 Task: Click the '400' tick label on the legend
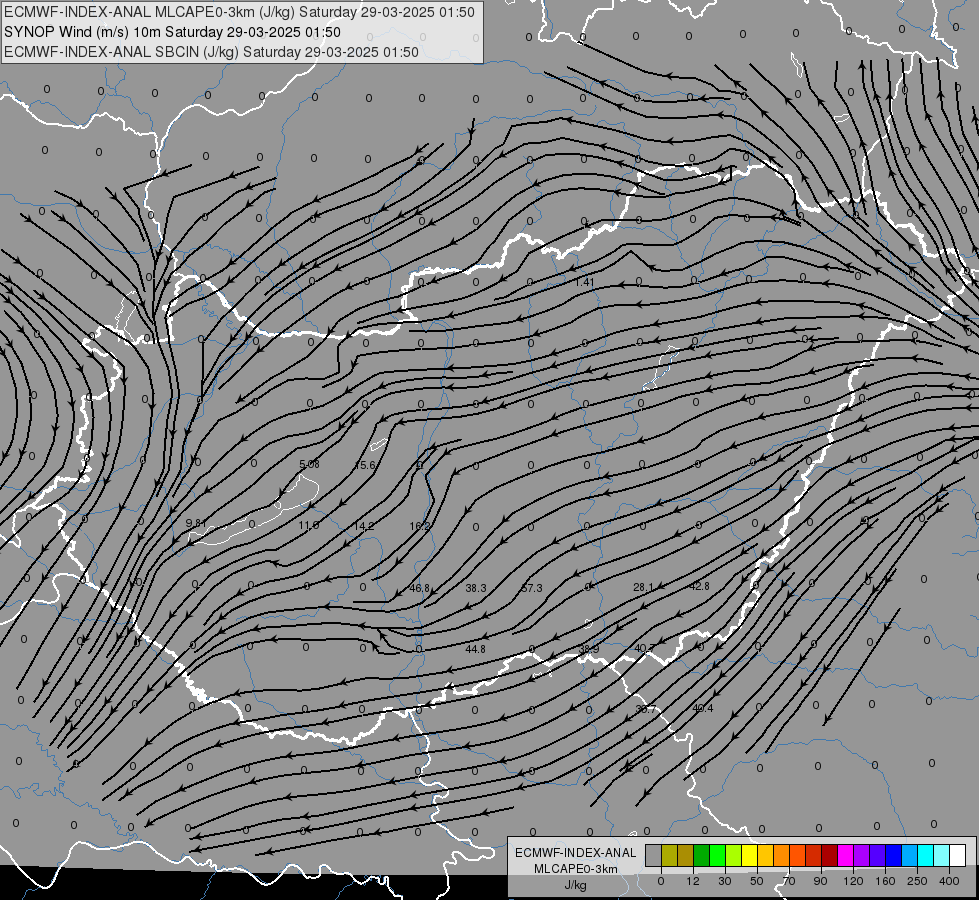click(x=949, y=881)
